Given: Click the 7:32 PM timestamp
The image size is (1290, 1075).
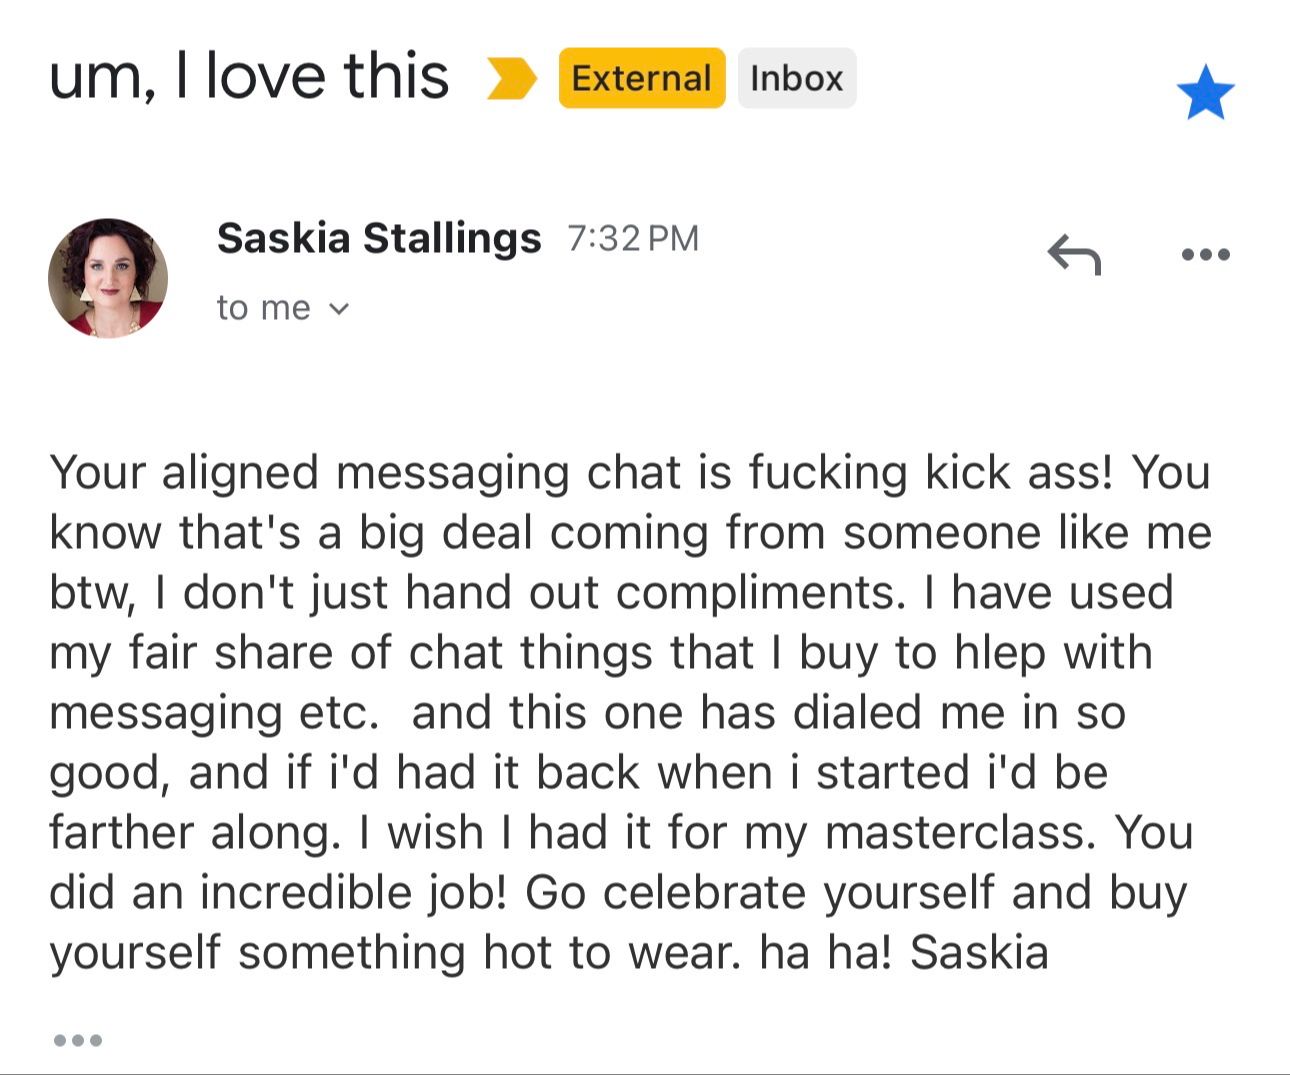Looking at the screenshot, I should [632, 238].
